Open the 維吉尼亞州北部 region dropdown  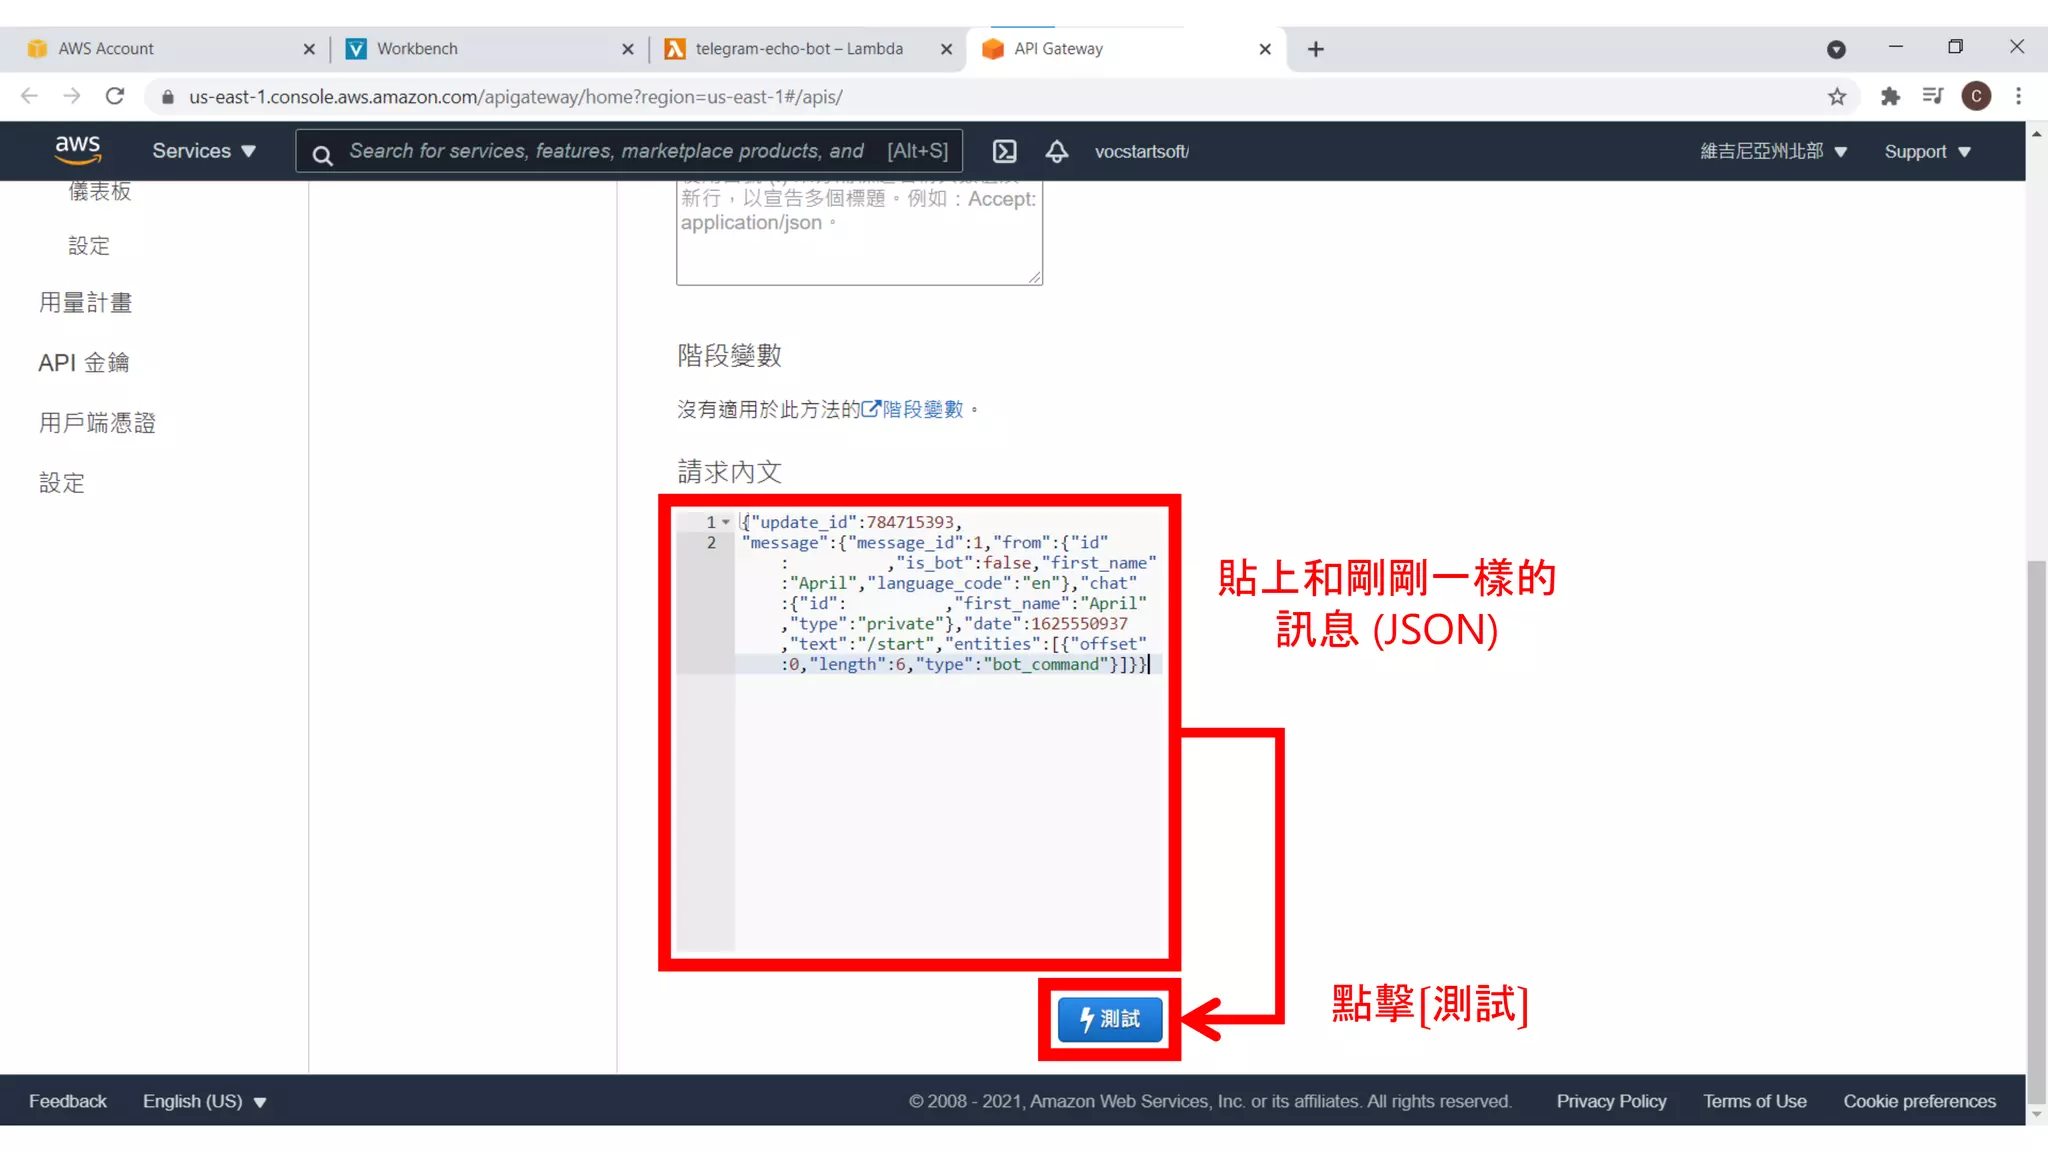(1773, 151)
